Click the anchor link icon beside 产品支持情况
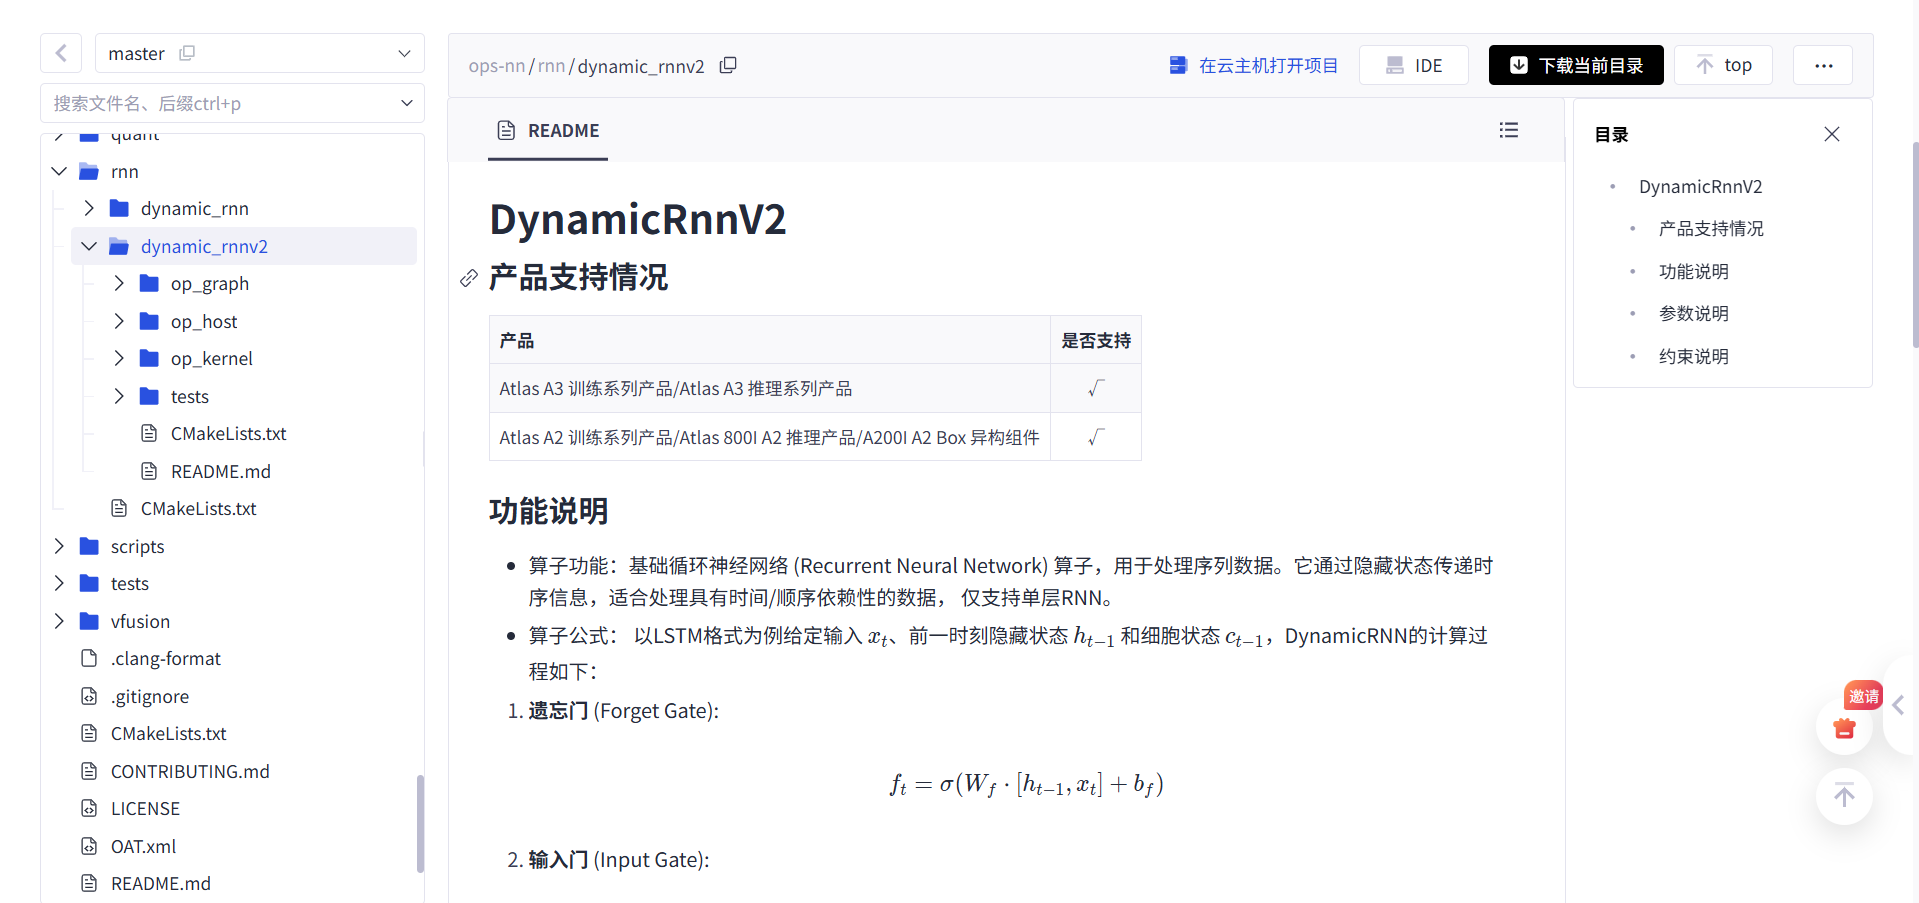Screen dimensions: 1919x903 (x=467, y=278)
